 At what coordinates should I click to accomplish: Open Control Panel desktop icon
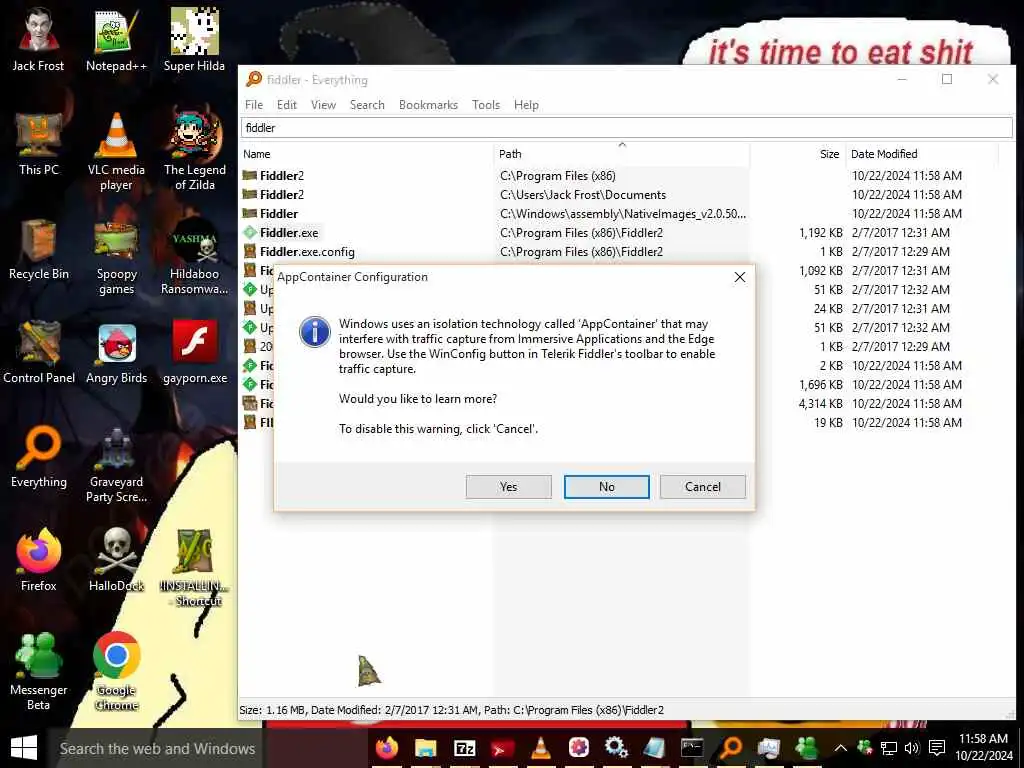pos(39,351)
